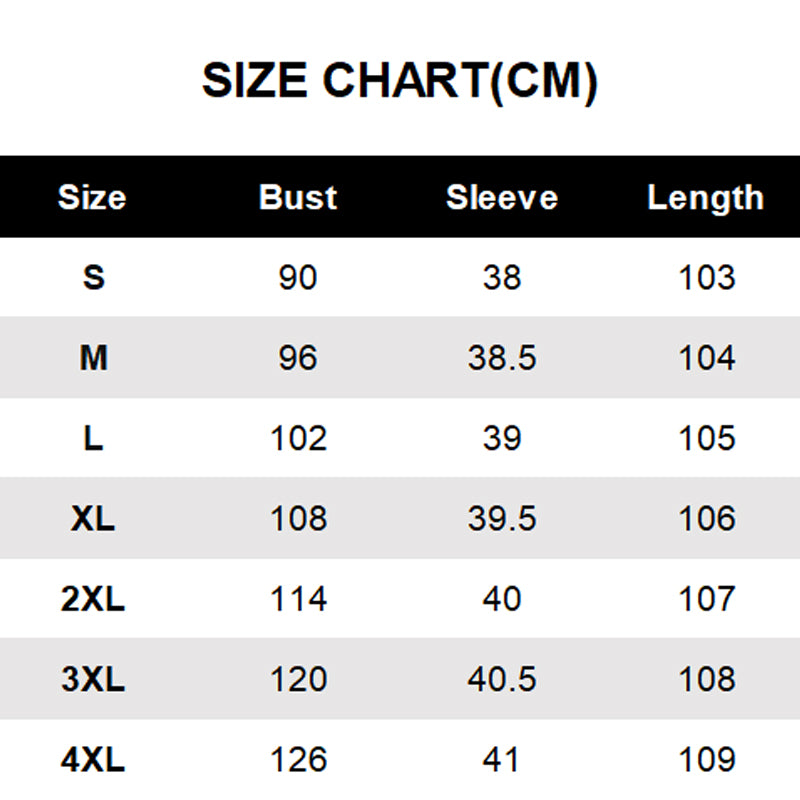
Task: Click length value 105 in L row
Action: click(x=706, y=438)
